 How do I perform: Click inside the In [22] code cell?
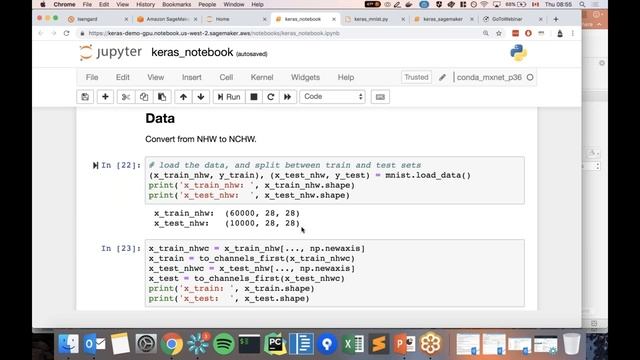point(334,180)
